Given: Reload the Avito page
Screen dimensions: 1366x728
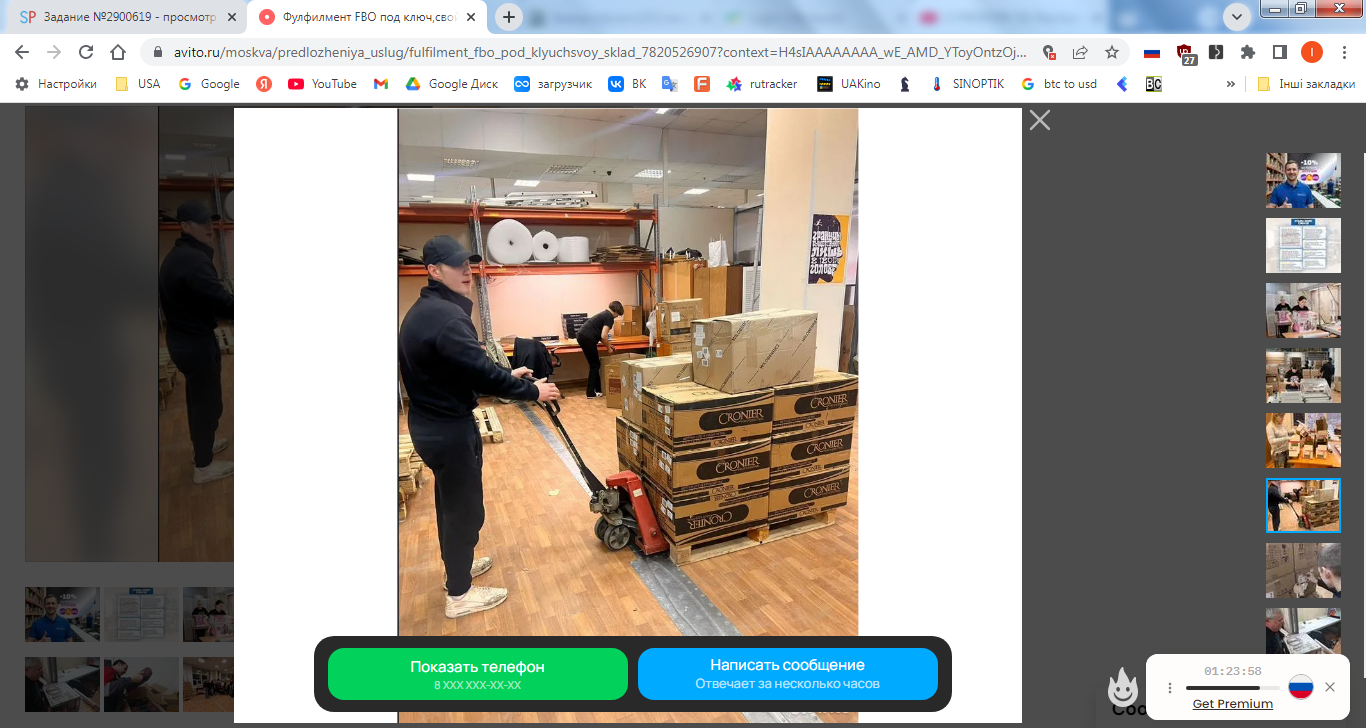Looking at the screenshot, I should click(x=86, y=52).
